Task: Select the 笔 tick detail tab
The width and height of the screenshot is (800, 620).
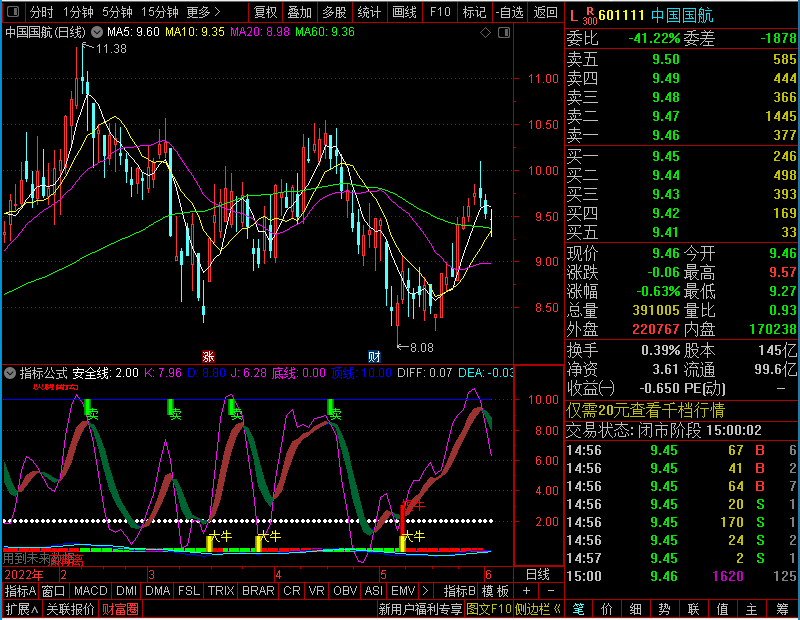Action: point(579,609)
